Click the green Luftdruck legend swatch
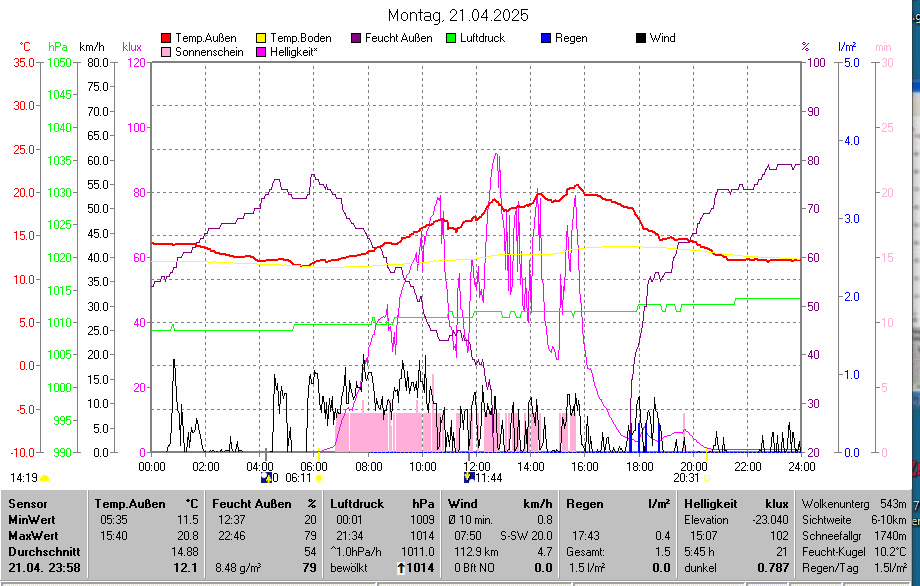 pos(451,38)
